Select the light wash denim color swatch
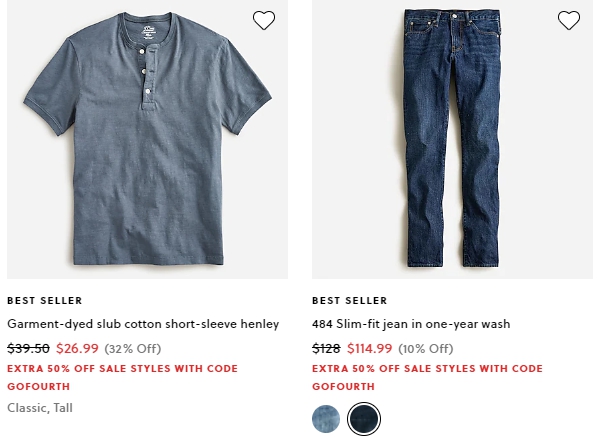600x439 pixels. 326,419
